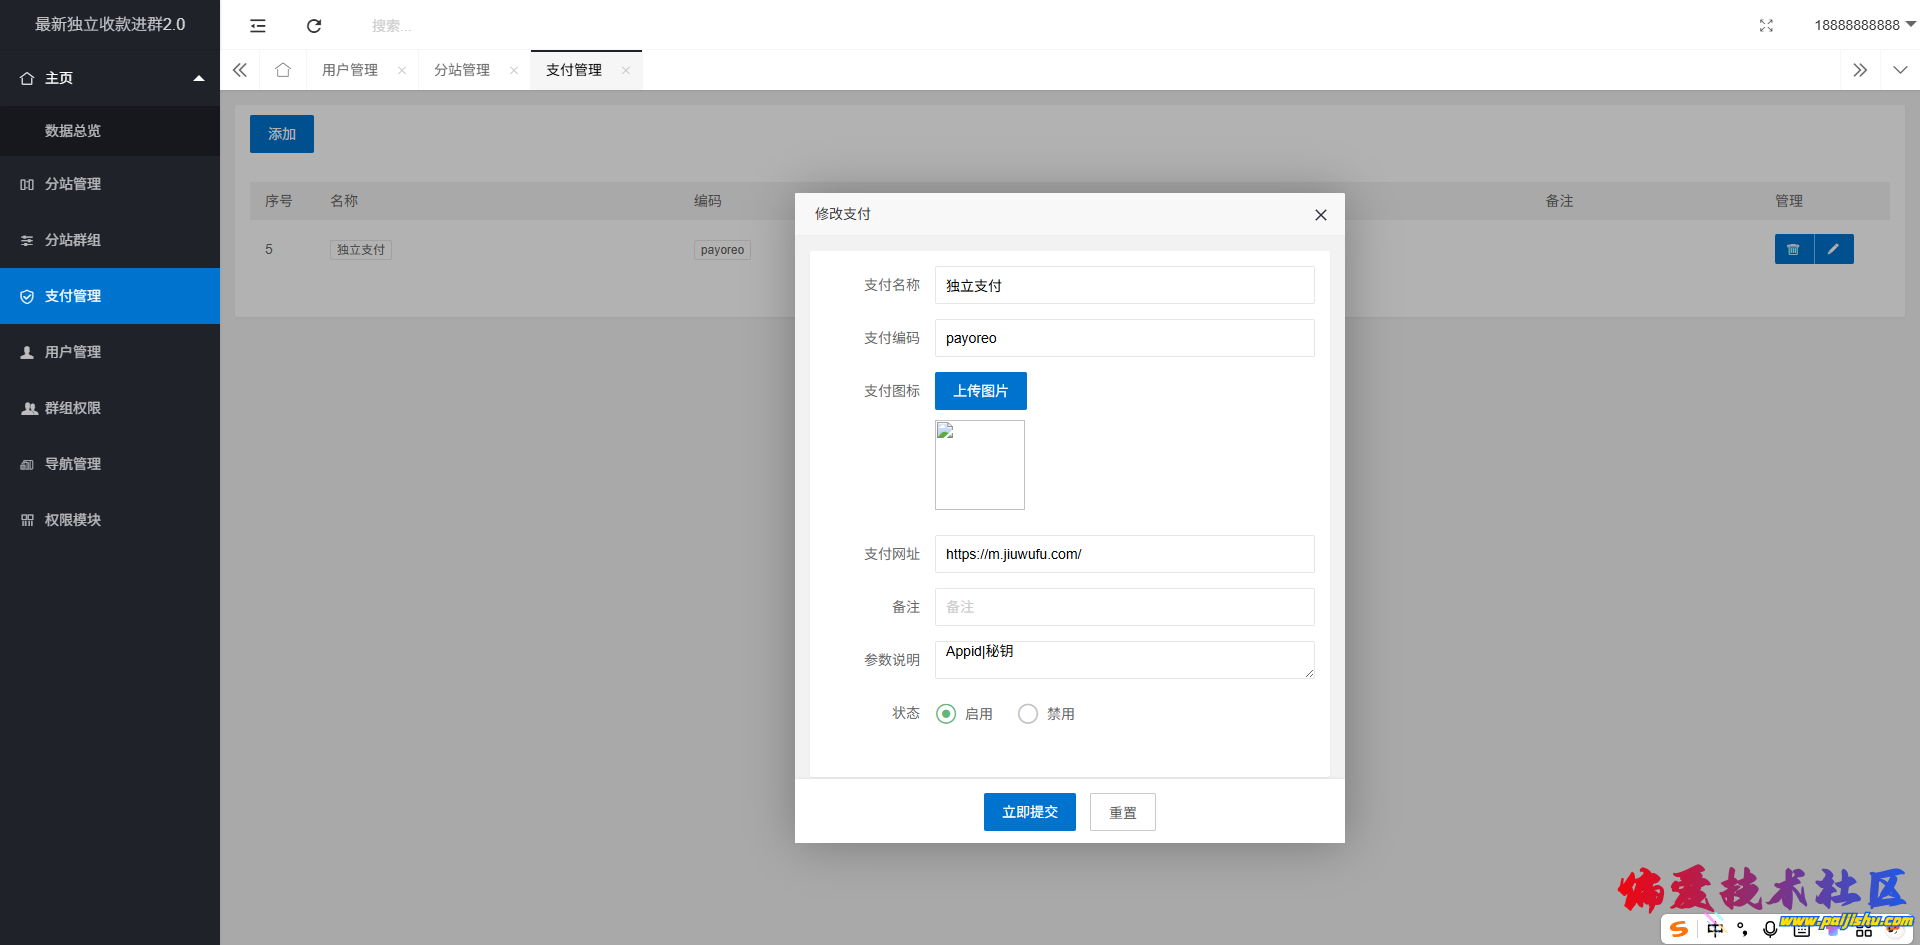This screenshot has width=1920, height=945.
Task: Select the 启用 radio button
Action: pos(946,714)
